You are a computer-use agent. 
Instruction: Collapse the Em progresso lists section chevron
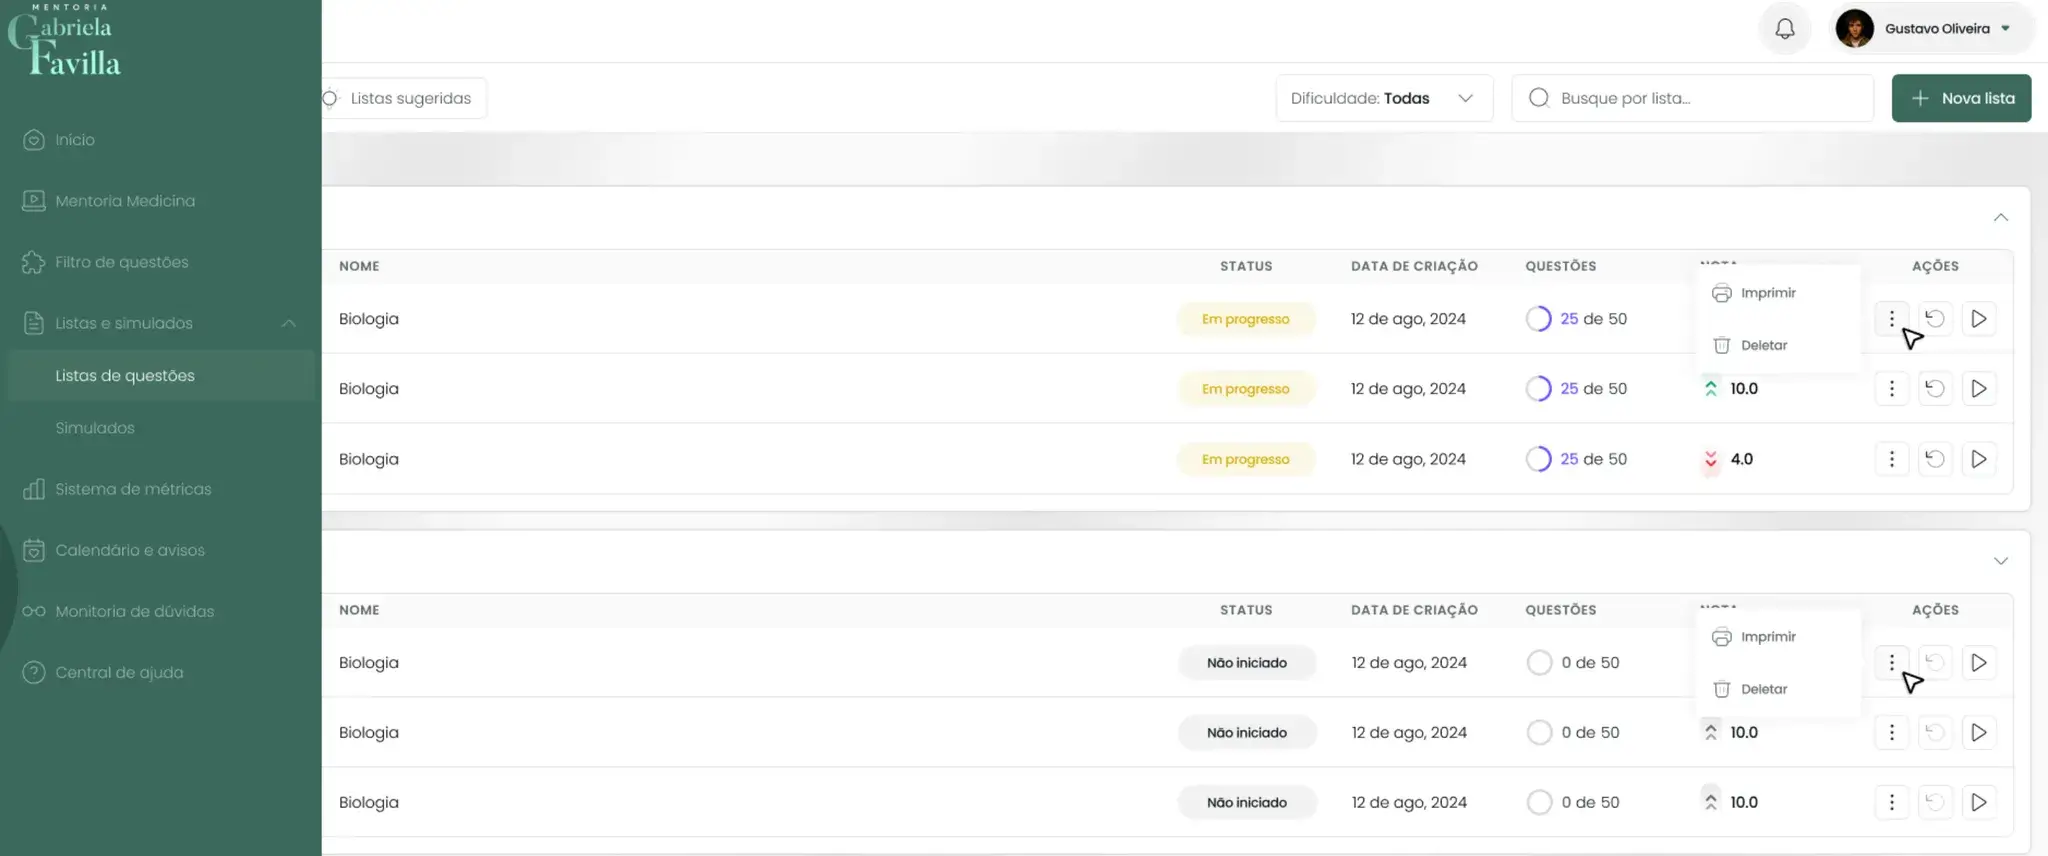[2001, 217]
